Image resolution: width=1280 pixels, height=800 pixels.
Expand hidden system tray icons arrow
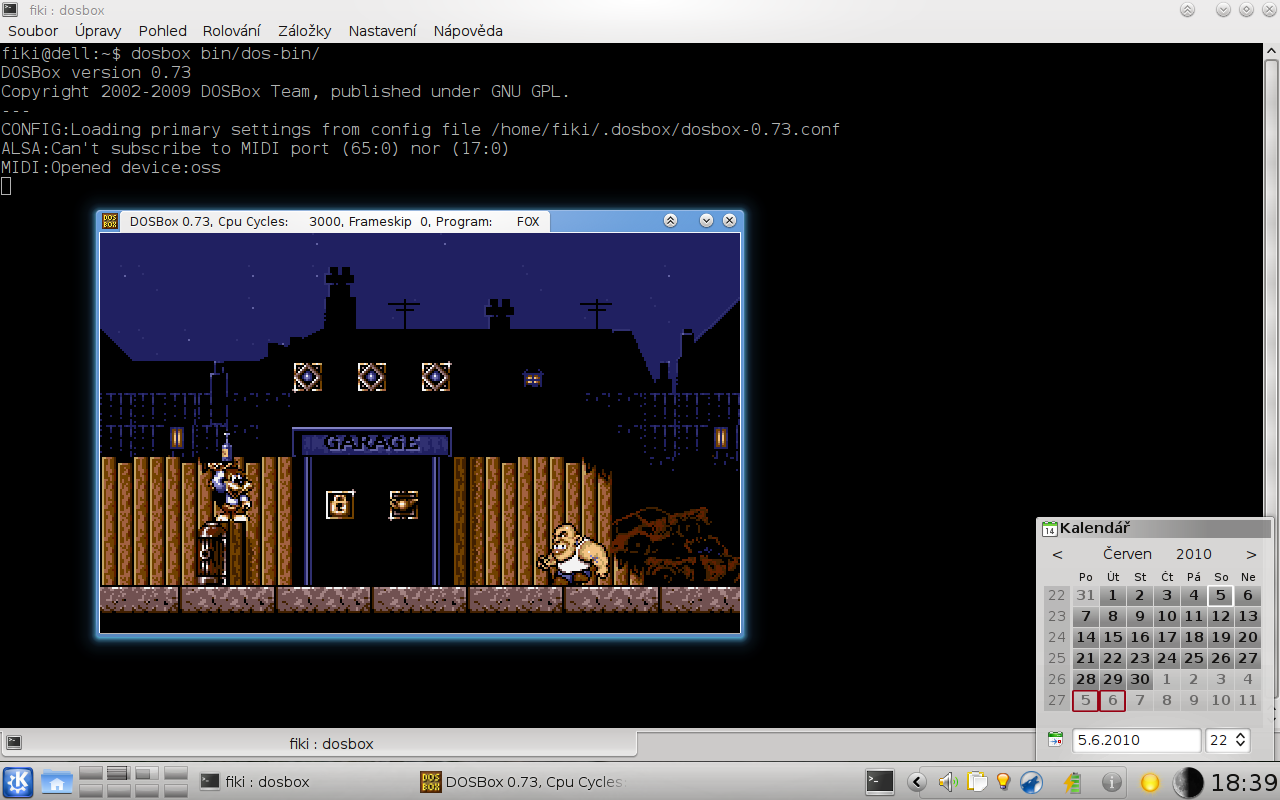point(916,782)
